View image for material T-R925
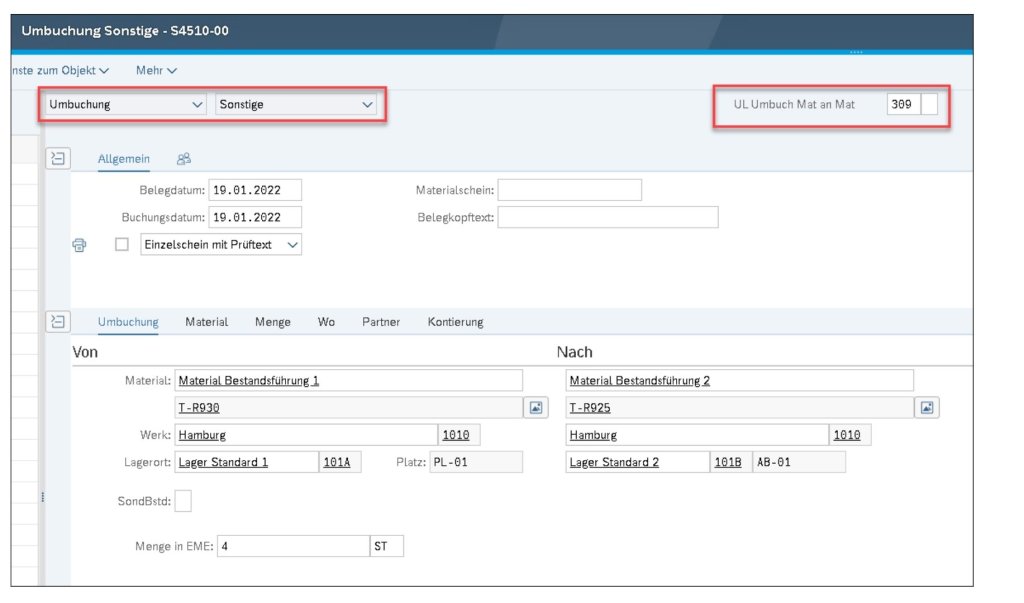Screen dimensions: 1024x603 click(927, 408)
